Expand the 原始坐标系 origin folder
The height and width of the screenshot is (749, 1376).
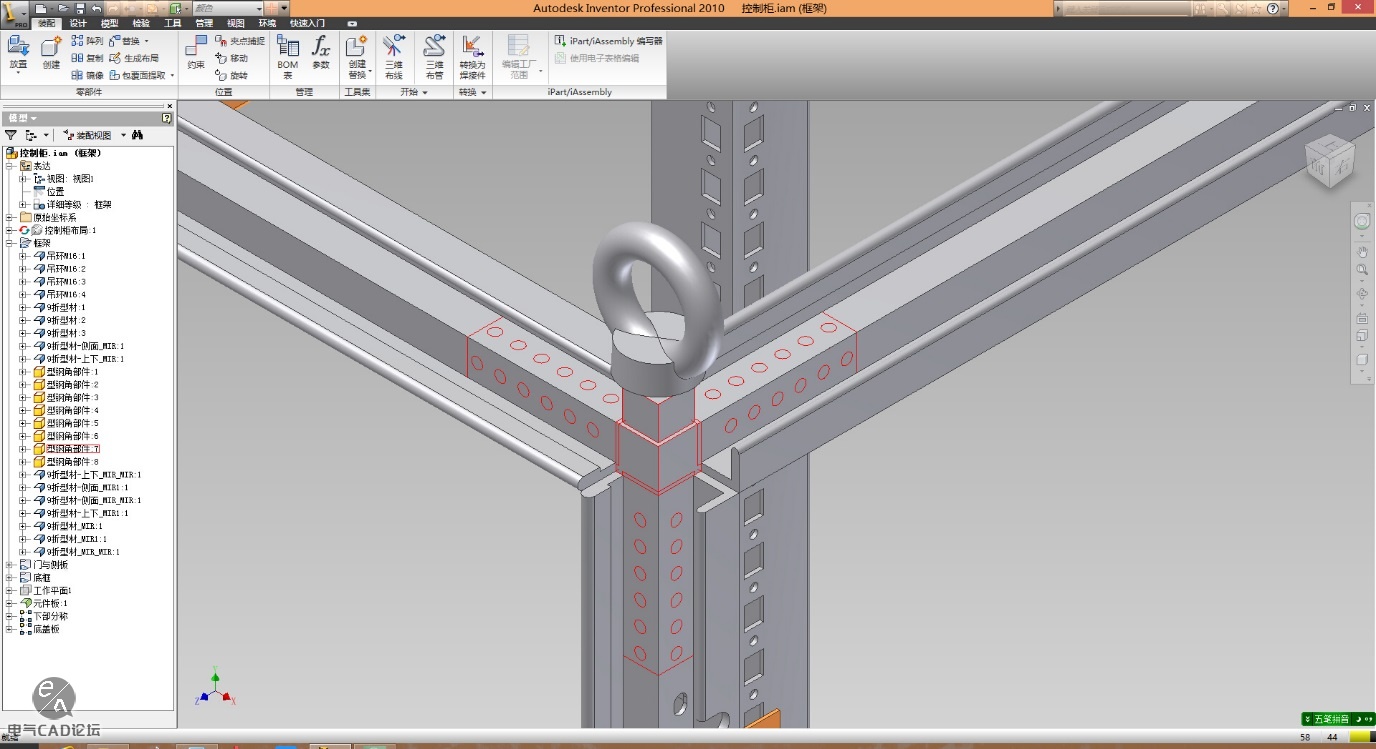click(x=10, y=217)
